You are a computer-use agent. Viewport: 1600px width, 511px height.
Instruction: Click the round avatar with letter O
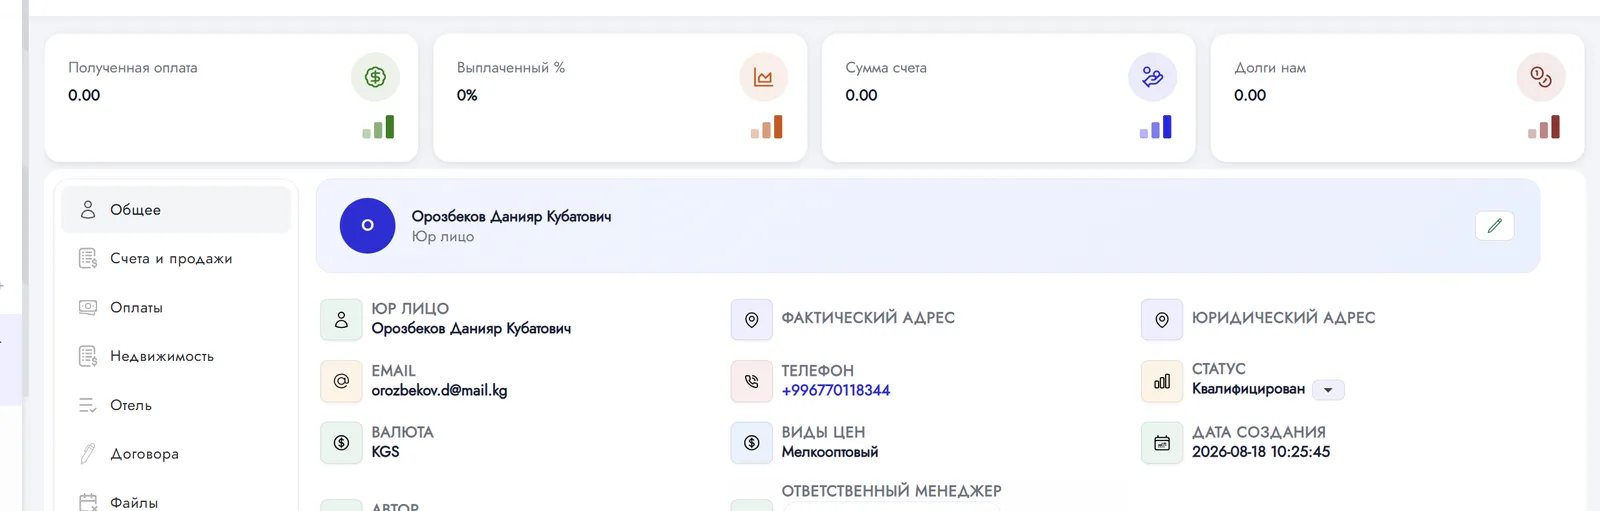coord(368,226)
